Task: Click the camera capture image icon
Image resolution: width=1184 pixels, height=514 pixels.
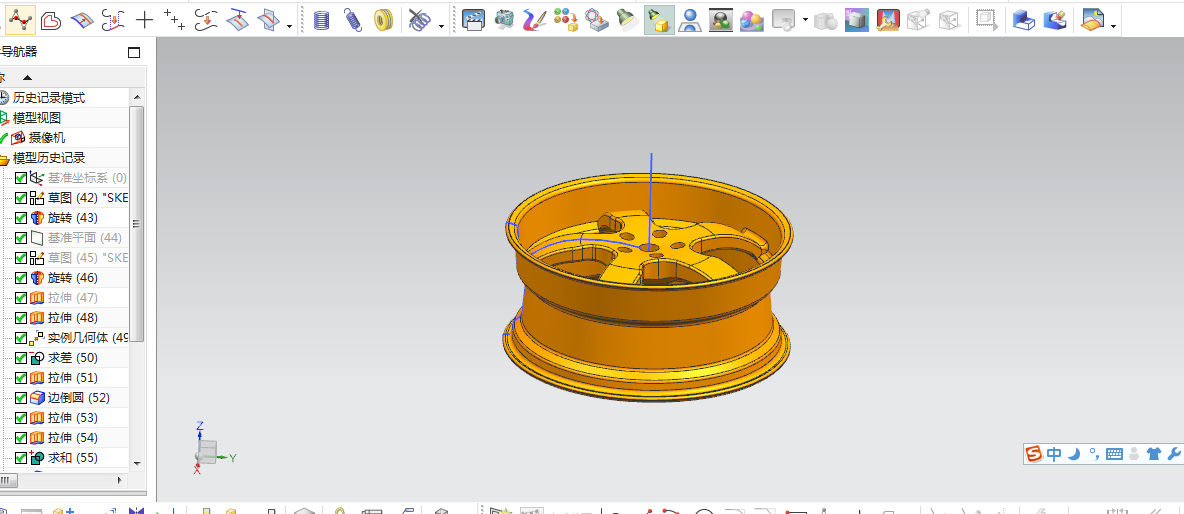Action: (504, 20)
